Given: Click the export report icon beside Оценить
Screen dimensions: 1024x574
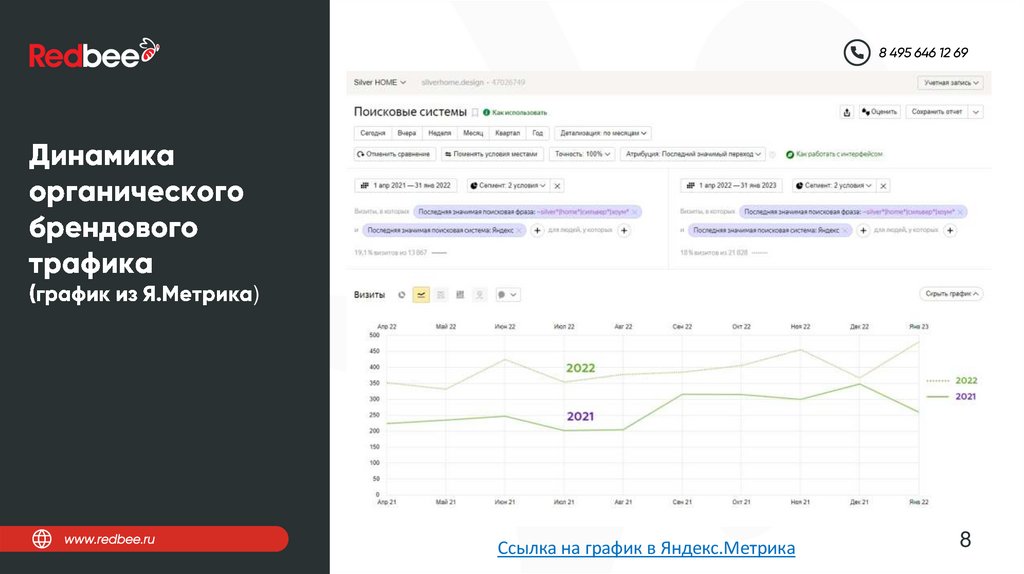Looking at the screenshot, I should tap(846, 112).
